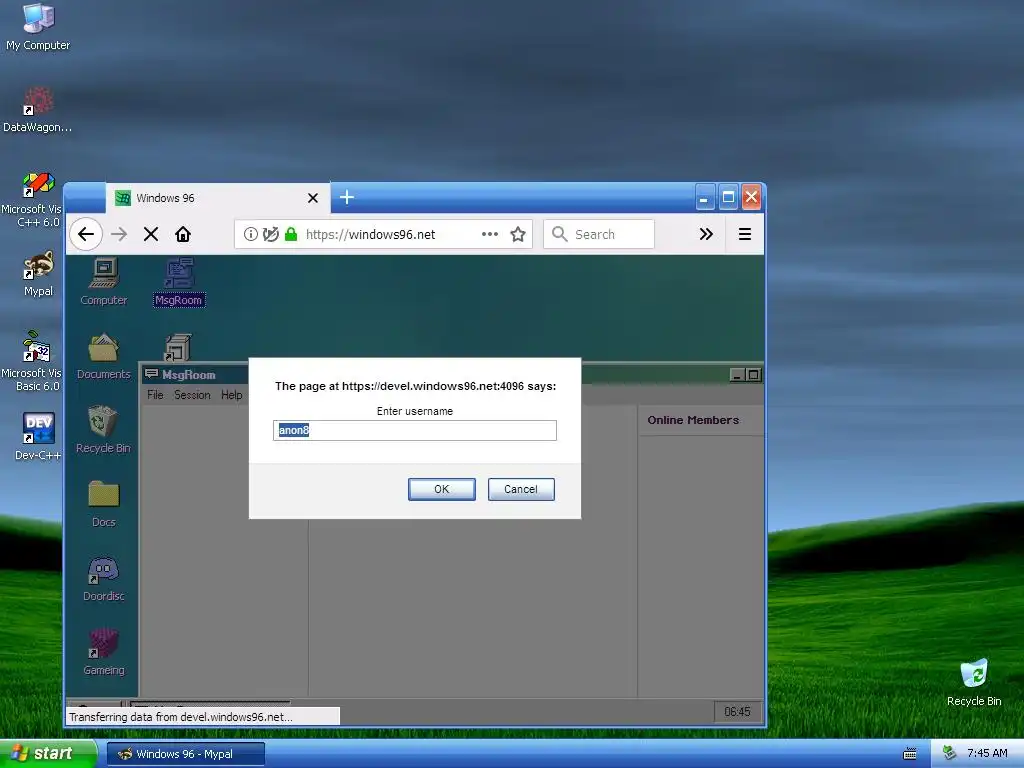This screenshot has width=1024, height=768.
Task: Open the browser hamburger menu
Action: [744, 234]
